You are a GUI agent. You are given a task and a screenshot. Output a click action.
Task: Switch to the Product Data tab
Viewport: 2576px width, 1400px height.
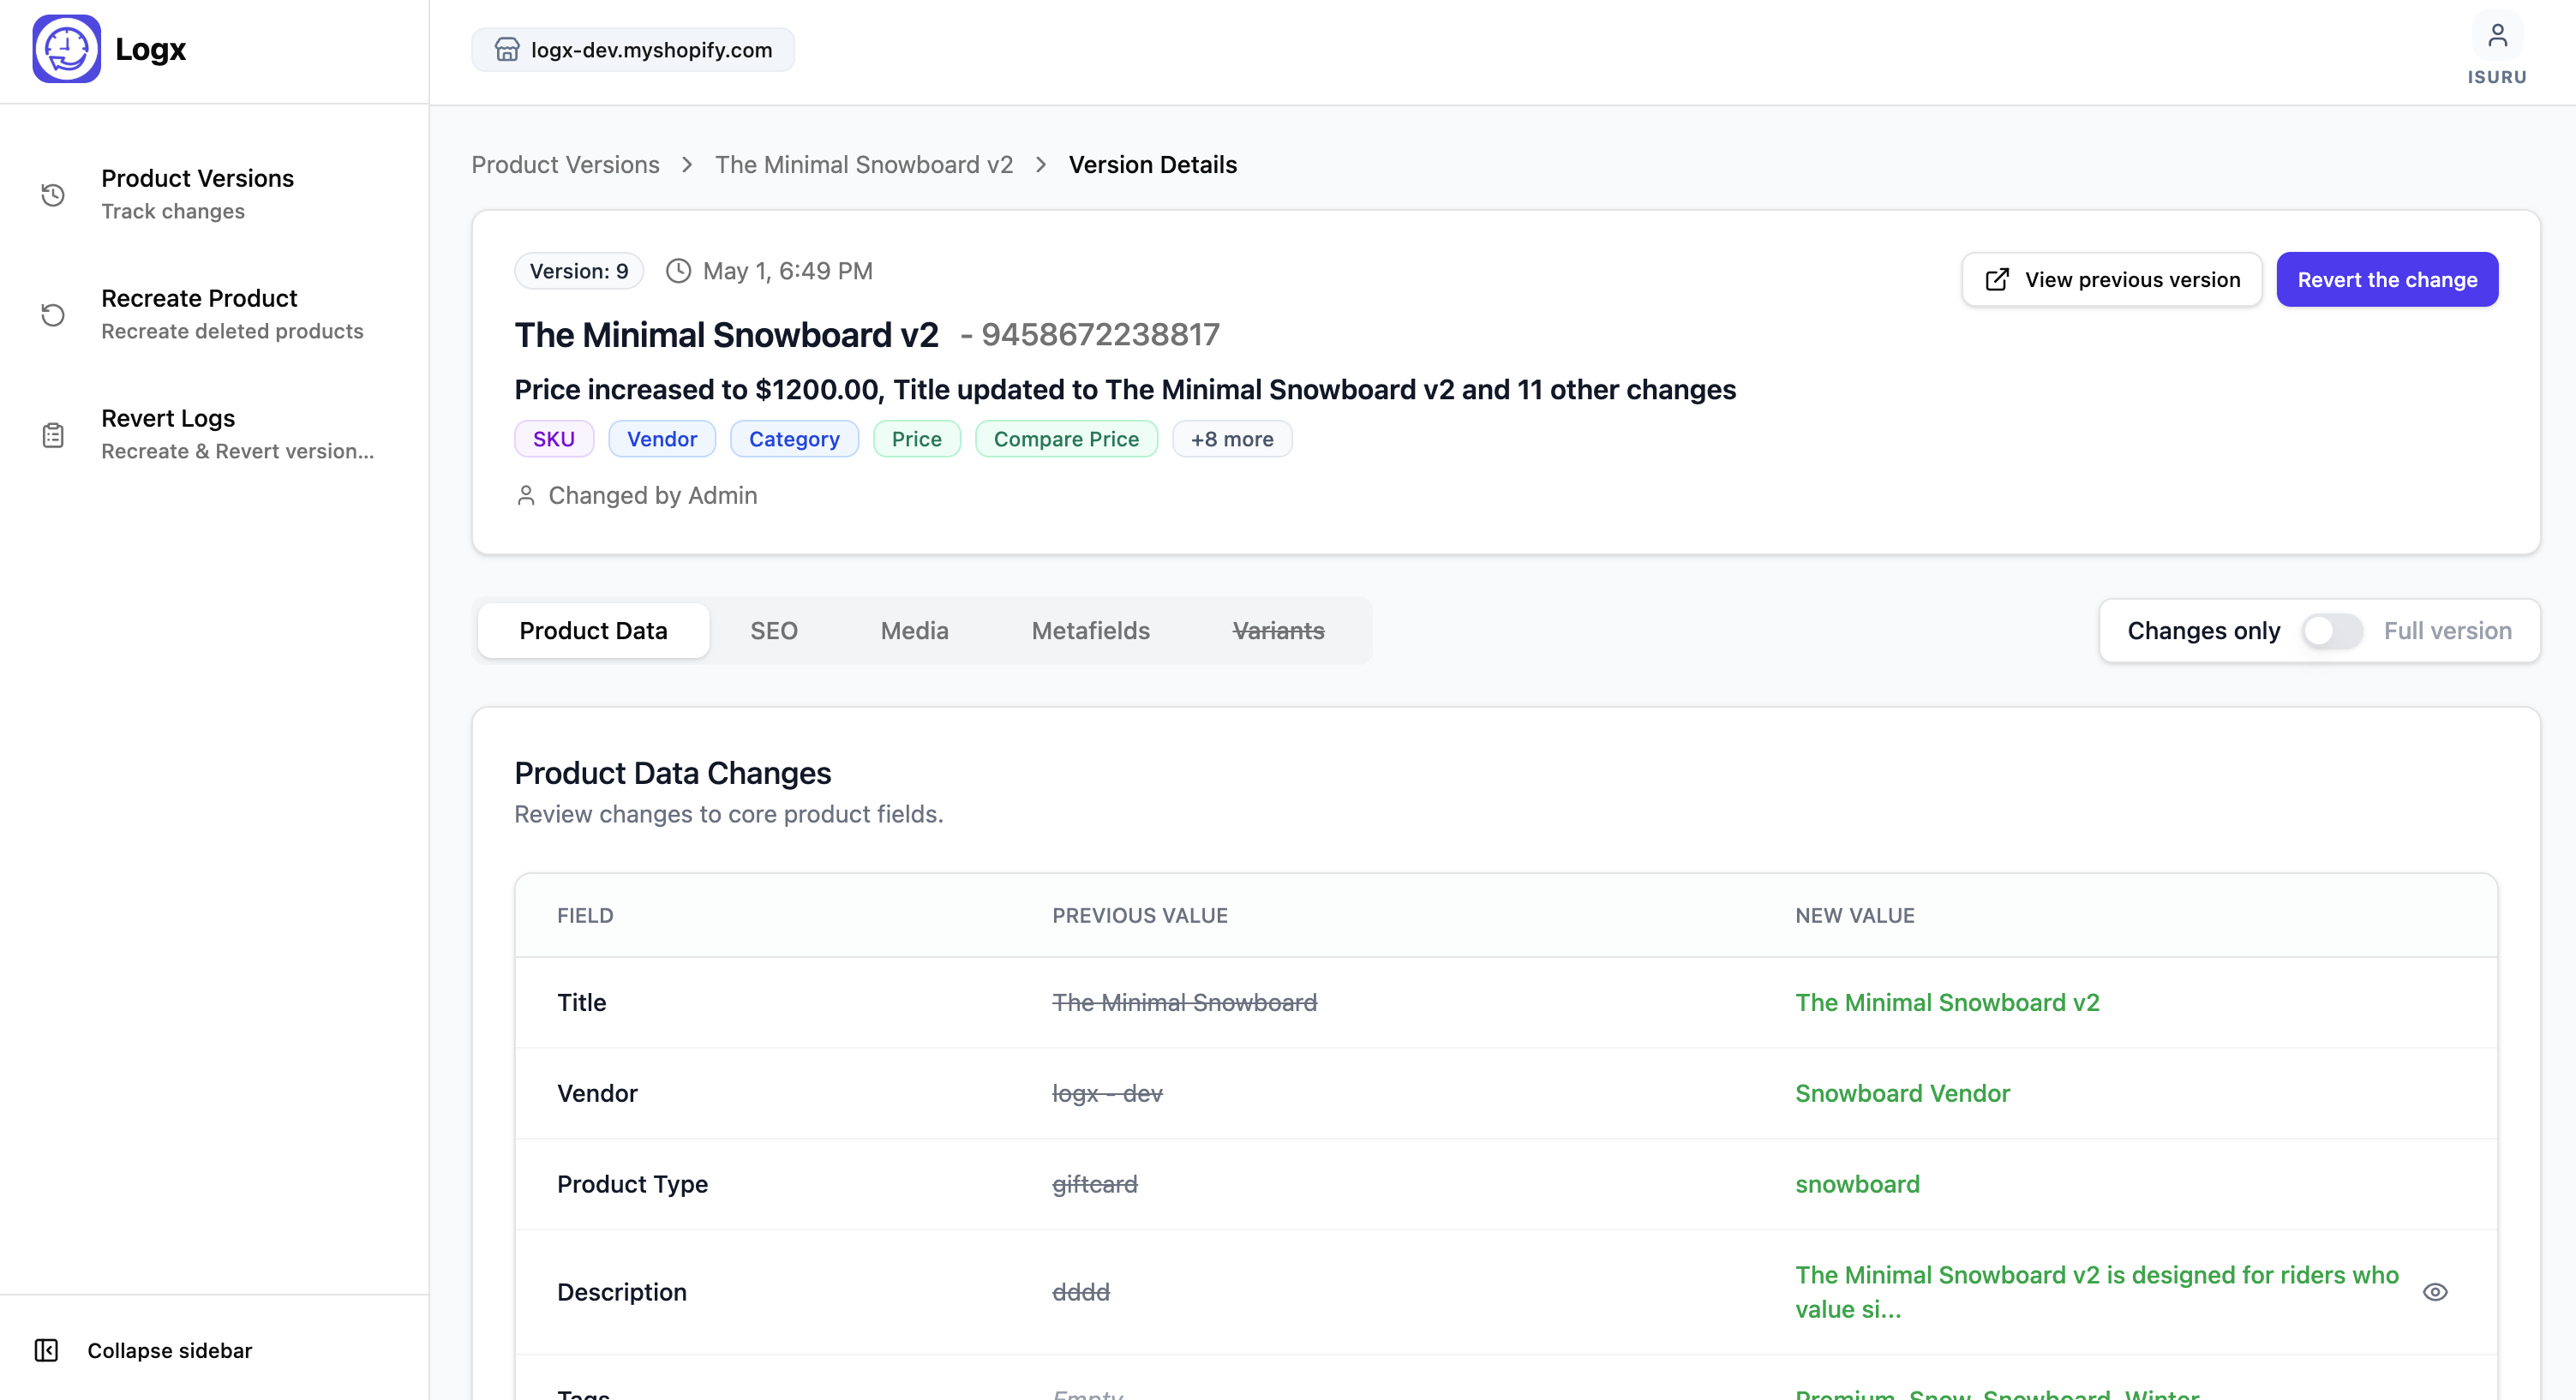[x=593, y=631]
